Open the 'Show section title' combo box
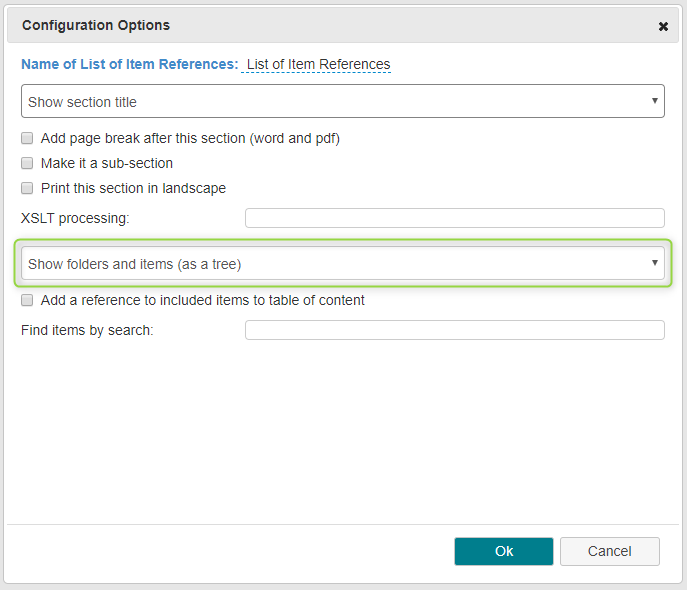687x590 pixels. (x=343, y=101)
